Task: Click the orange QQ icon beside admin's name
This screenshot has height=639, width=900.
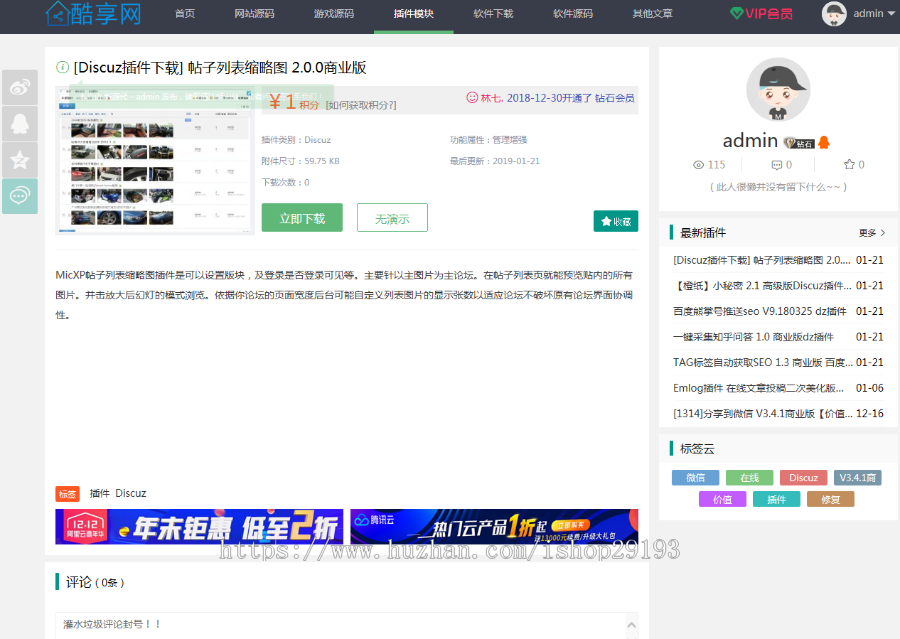Action: [x=824, y=142]
